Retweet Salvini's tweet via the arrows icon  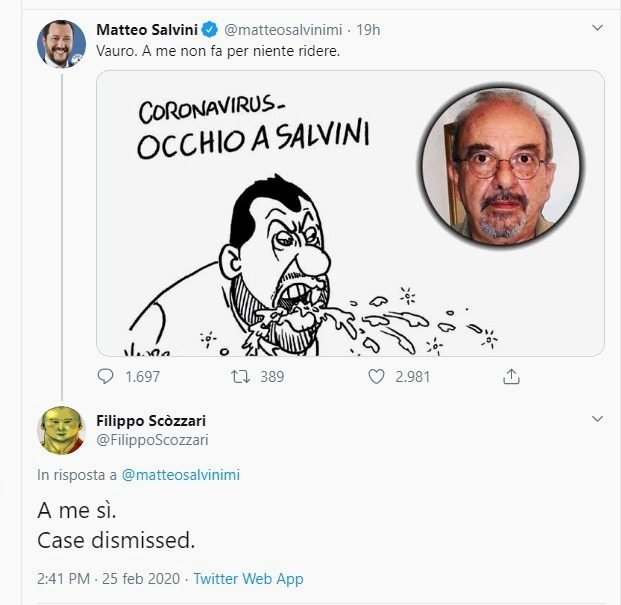[240, 377]
